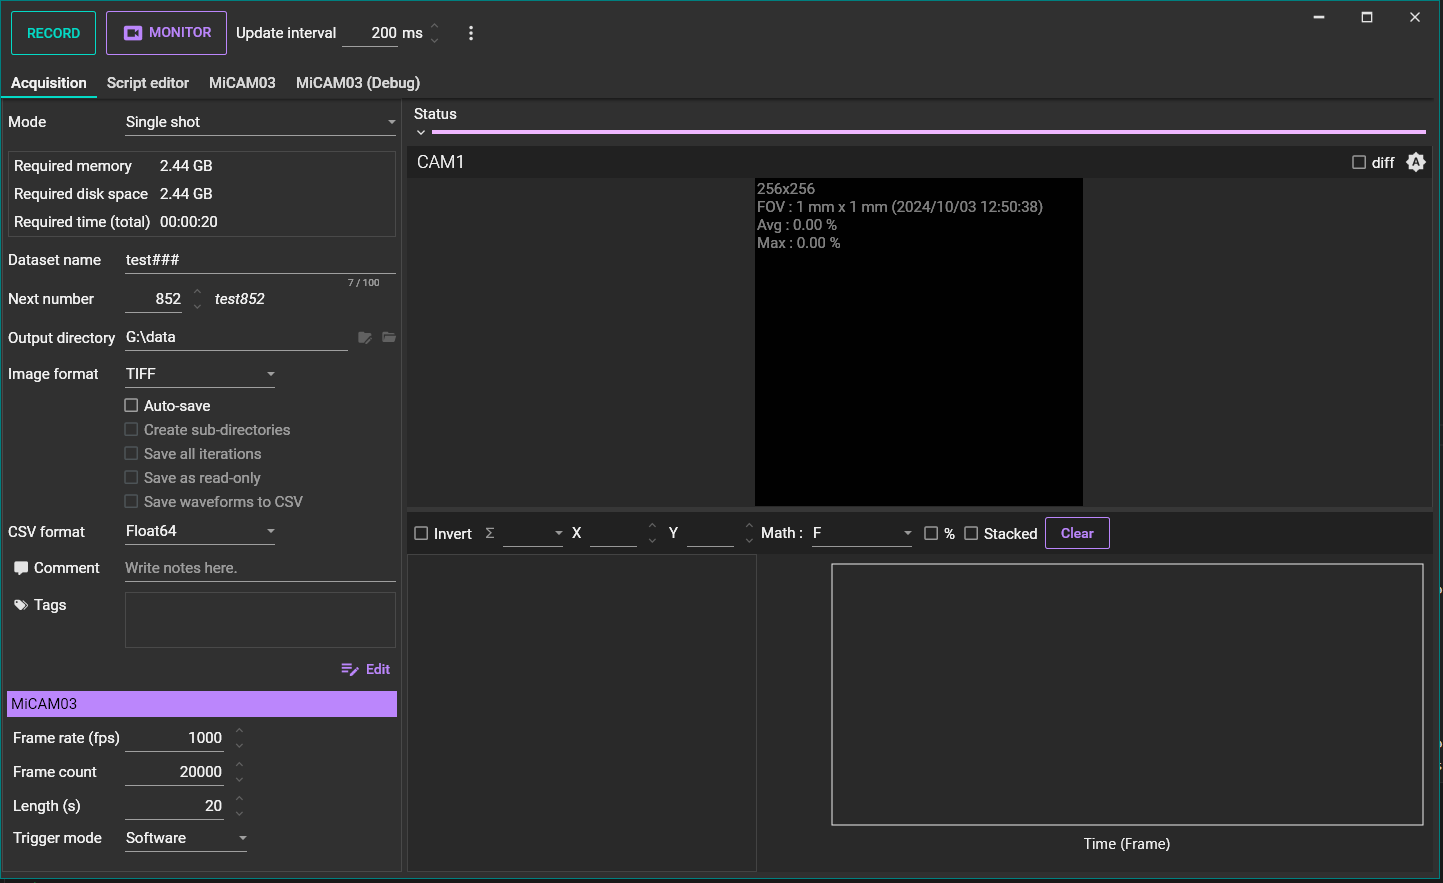Collapse the Status section chevron
1443x883 pixels.
pos(421,132)
